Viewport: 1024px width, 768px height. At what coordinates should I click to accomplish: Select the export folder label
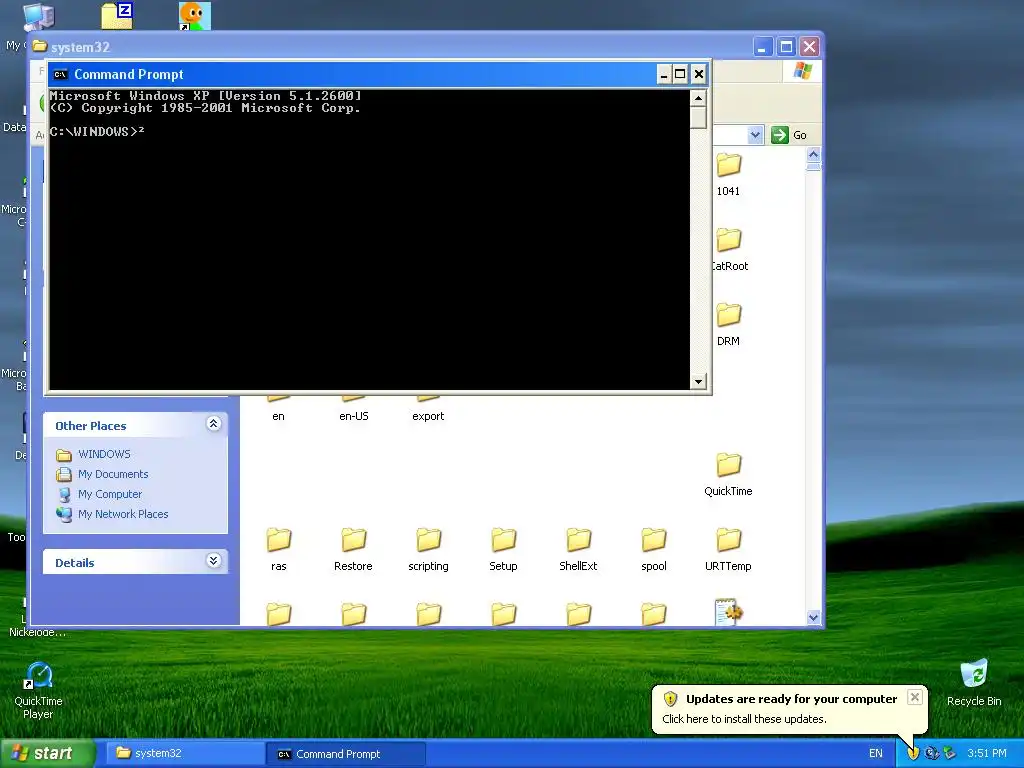click(428, 416)
